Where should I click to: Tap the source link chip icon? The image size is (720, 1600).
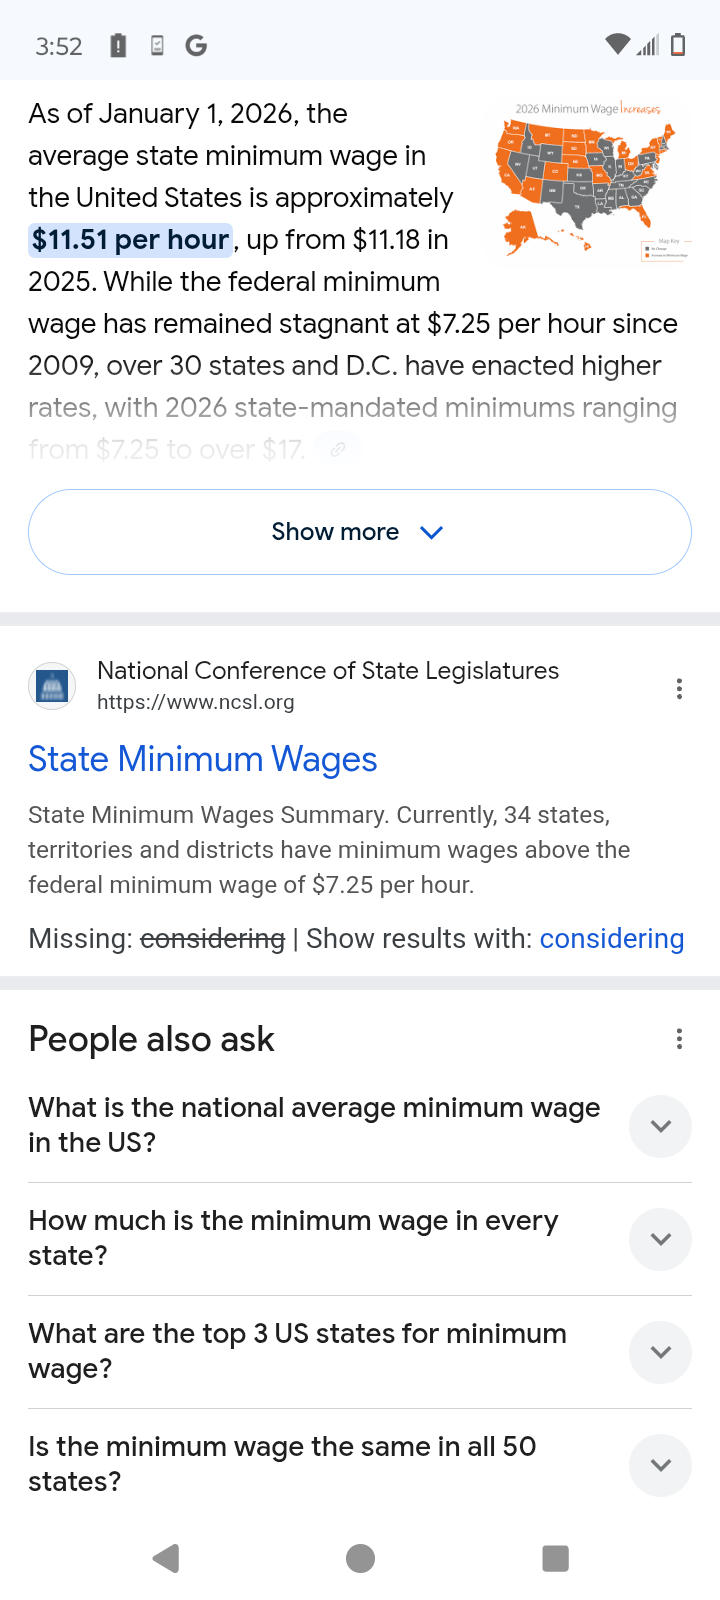[338, 449]
